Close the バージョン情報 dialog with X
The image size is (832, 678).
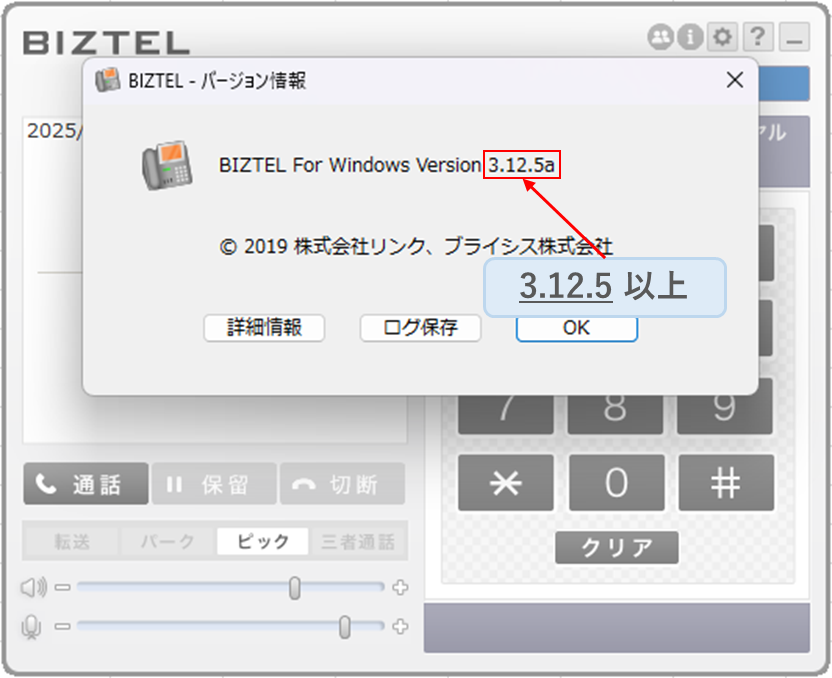click(735, 81)
